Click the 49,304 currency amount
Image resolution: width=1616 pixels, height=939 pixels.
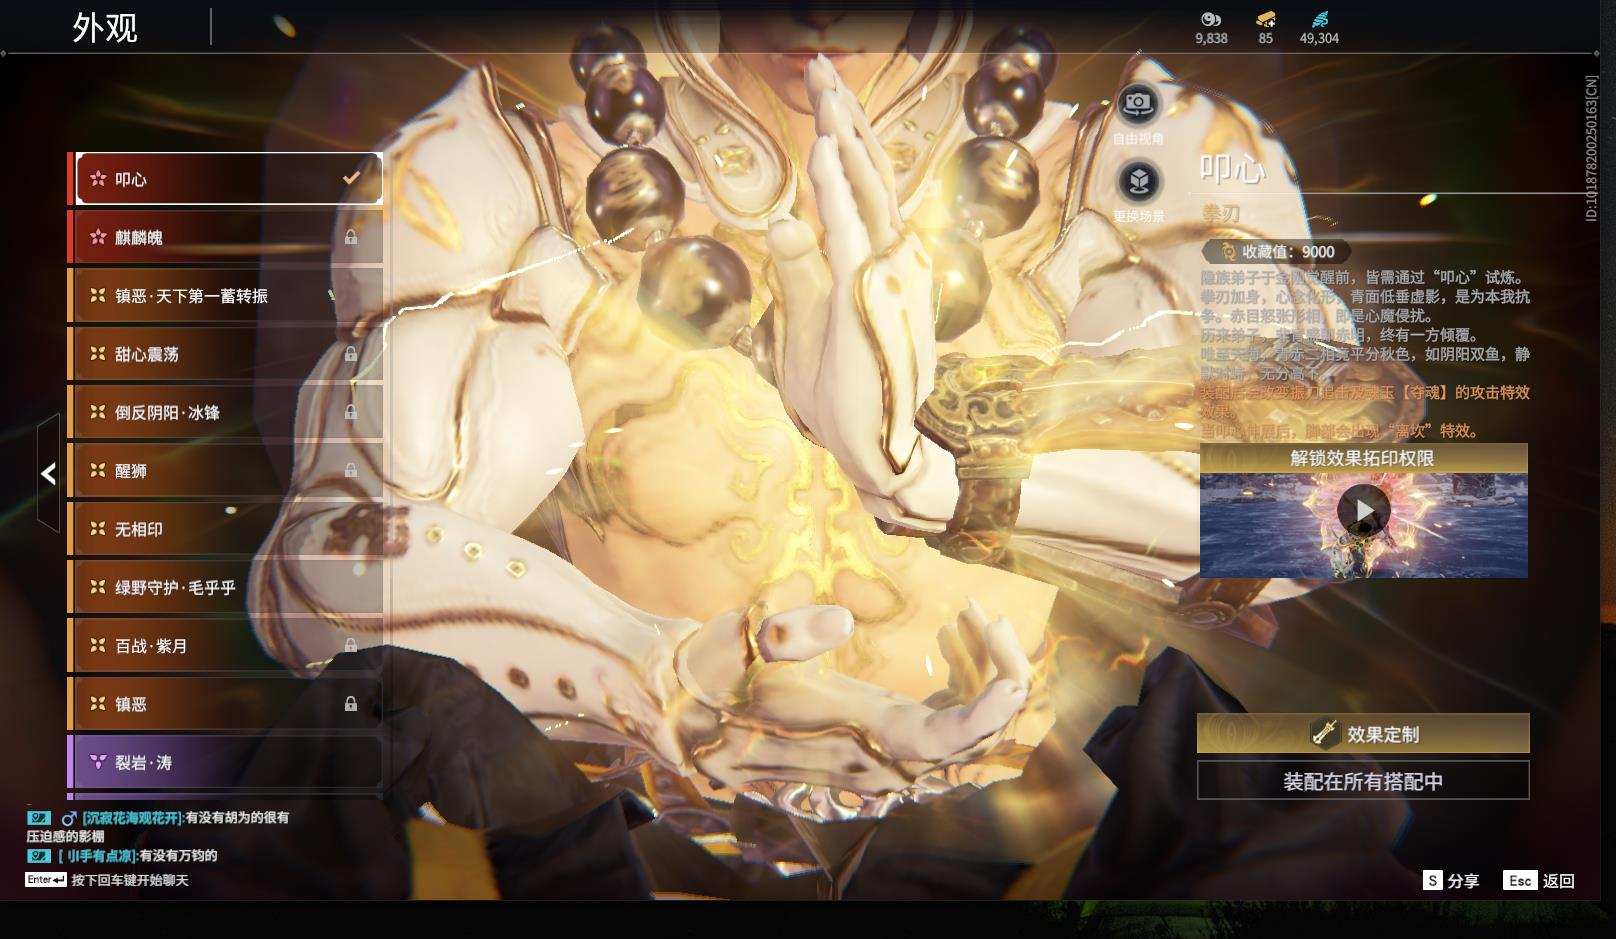[x=1319, y=38]
